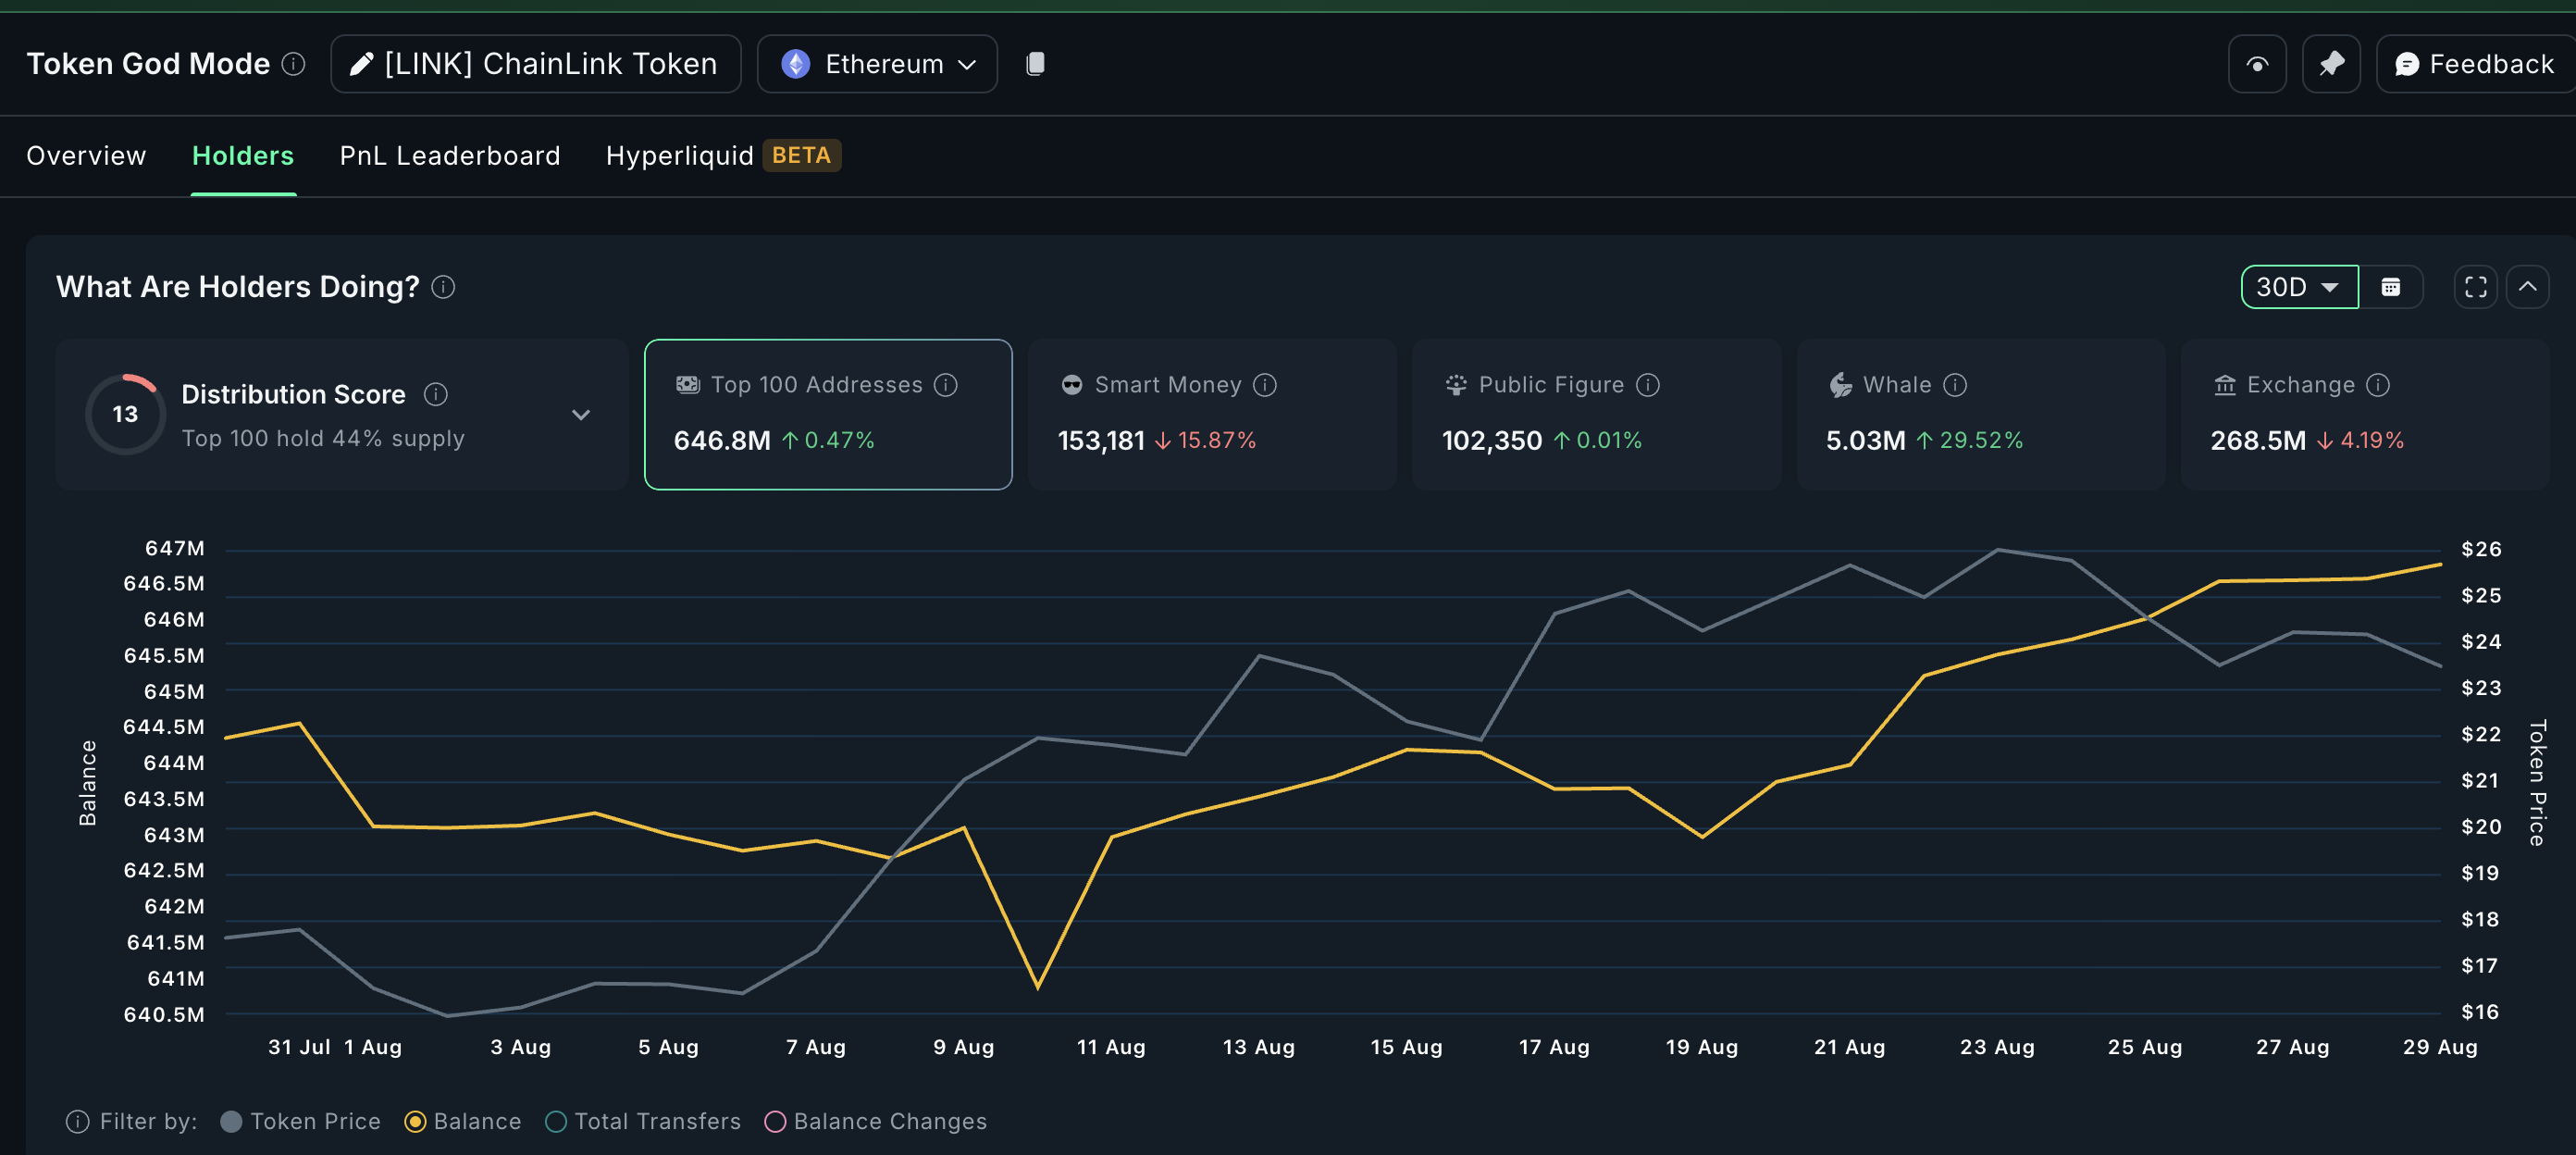2576x1155 pixels.
Task: Select the calendar date range icon
Action: click(x=2392, y=287)
